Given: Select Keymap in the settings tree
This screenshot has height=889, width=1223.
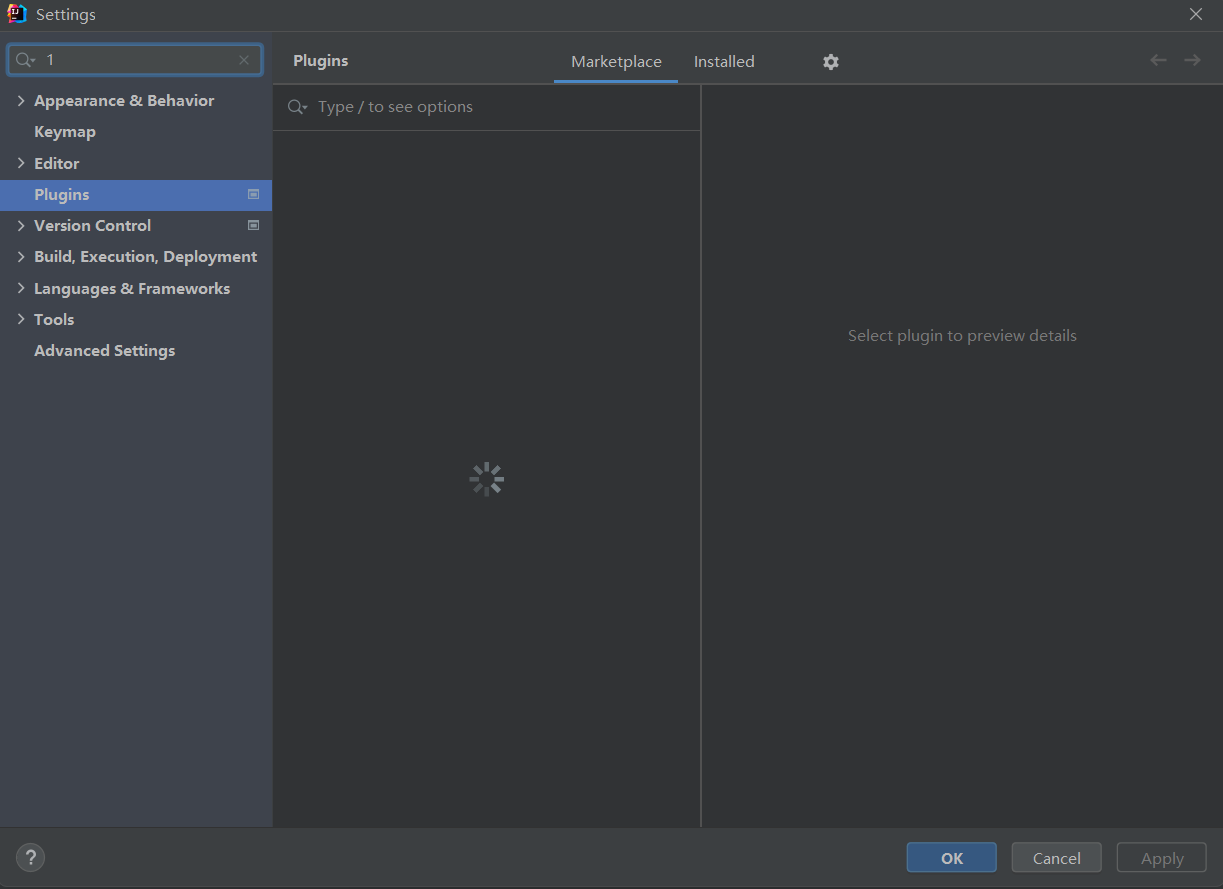Looking at the screenshot, I should (x=65, y=132).
